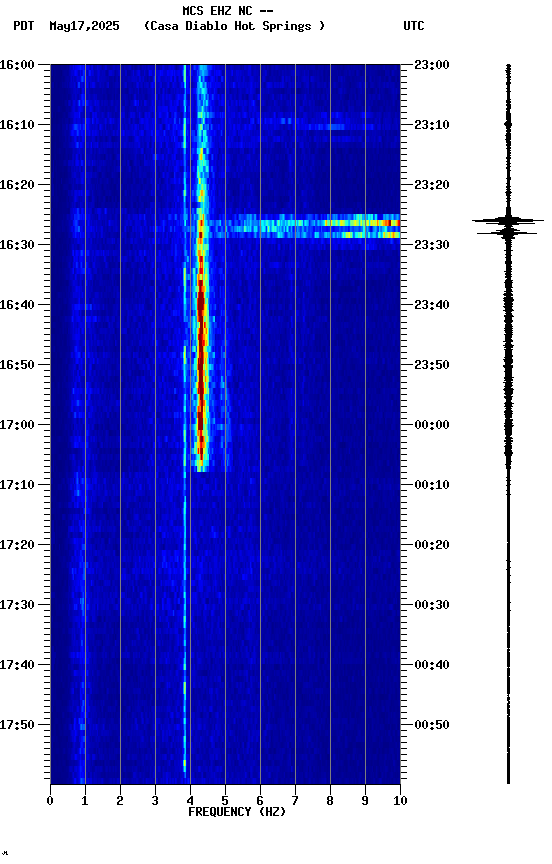Viewport: 552px width, 864px height.
Task: Select the '9' Hz frequency tick label
Action: [365, 801]
